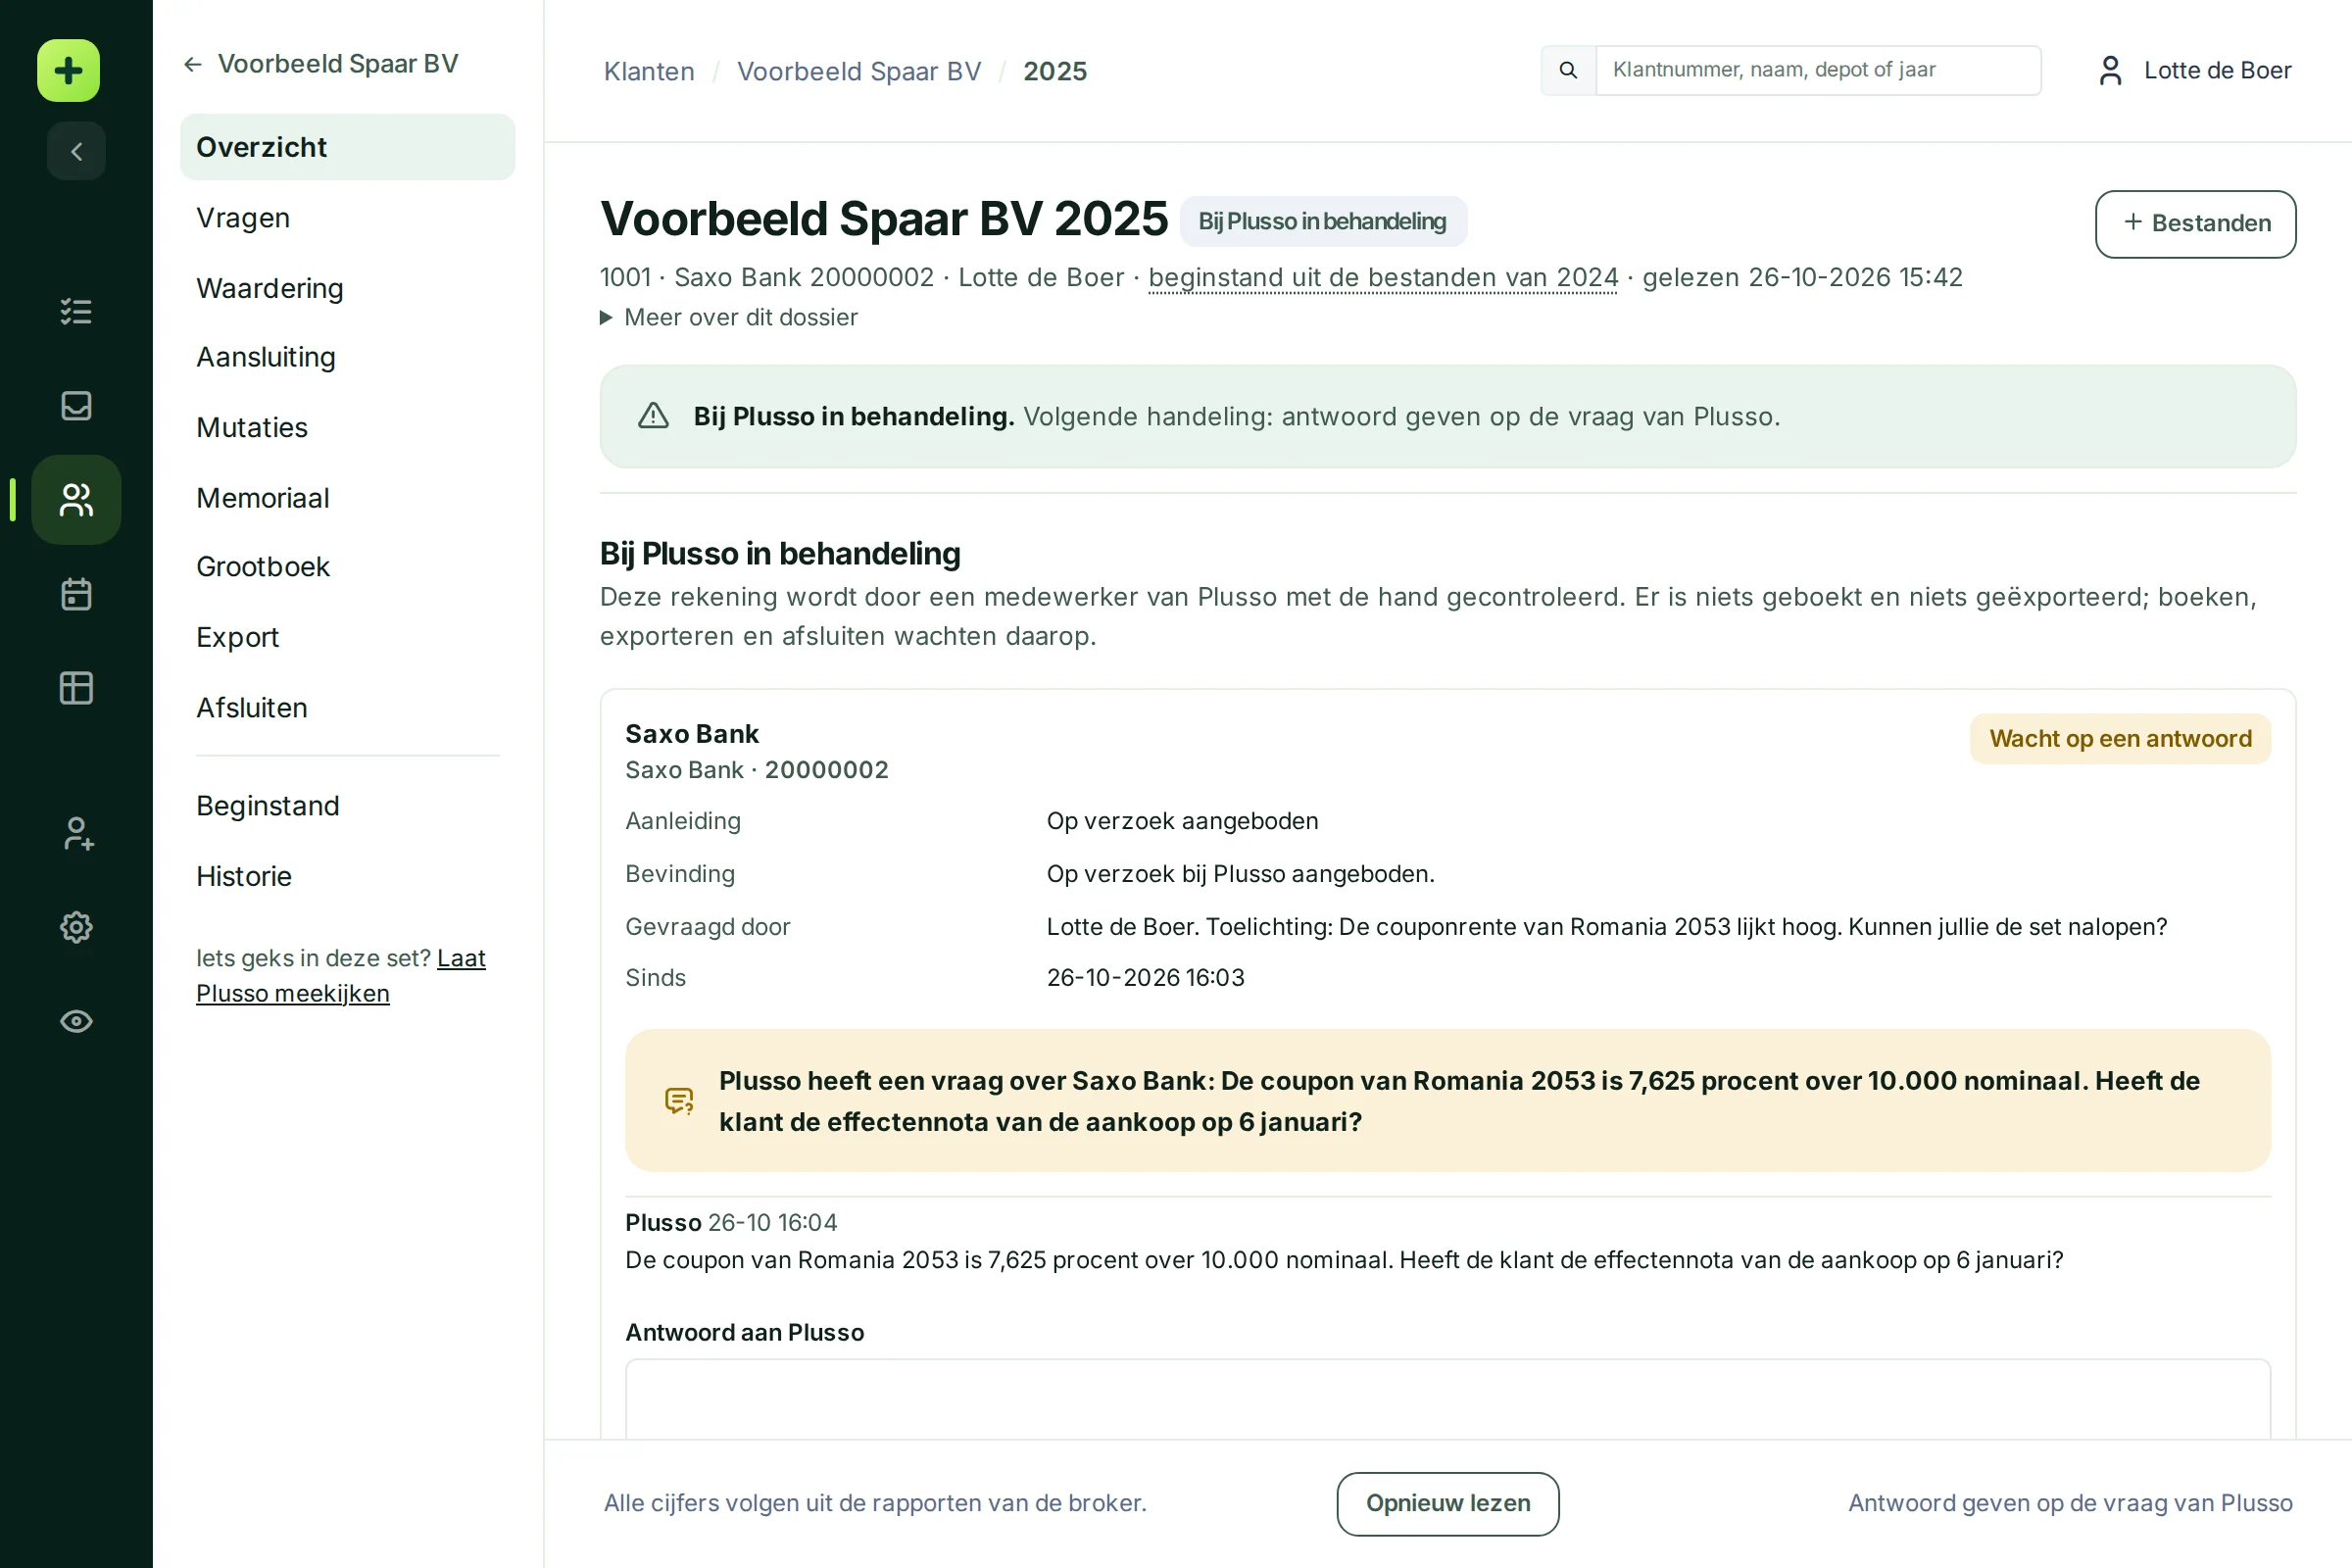Click 'Antwoord geven op de vraag van Plusso'
This screenshot has width=2352, height=1568.
(x=2070, y=1504)
